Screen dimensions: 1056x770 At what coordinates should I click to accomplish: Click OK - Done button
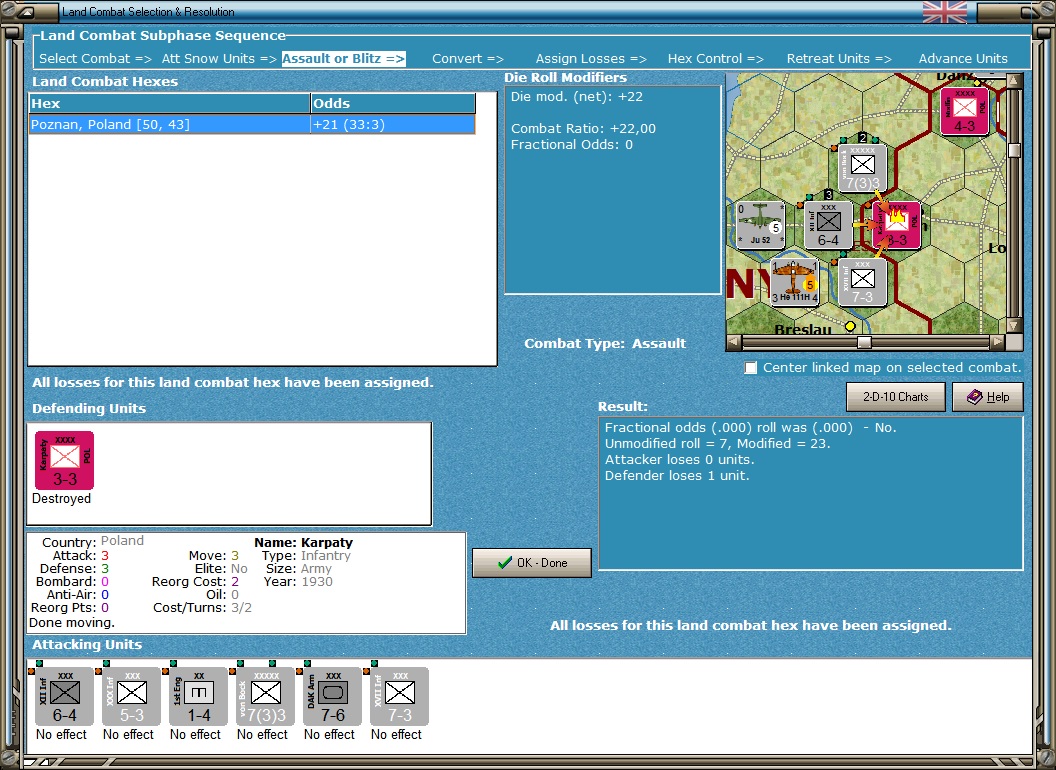(x=532, y=563)
